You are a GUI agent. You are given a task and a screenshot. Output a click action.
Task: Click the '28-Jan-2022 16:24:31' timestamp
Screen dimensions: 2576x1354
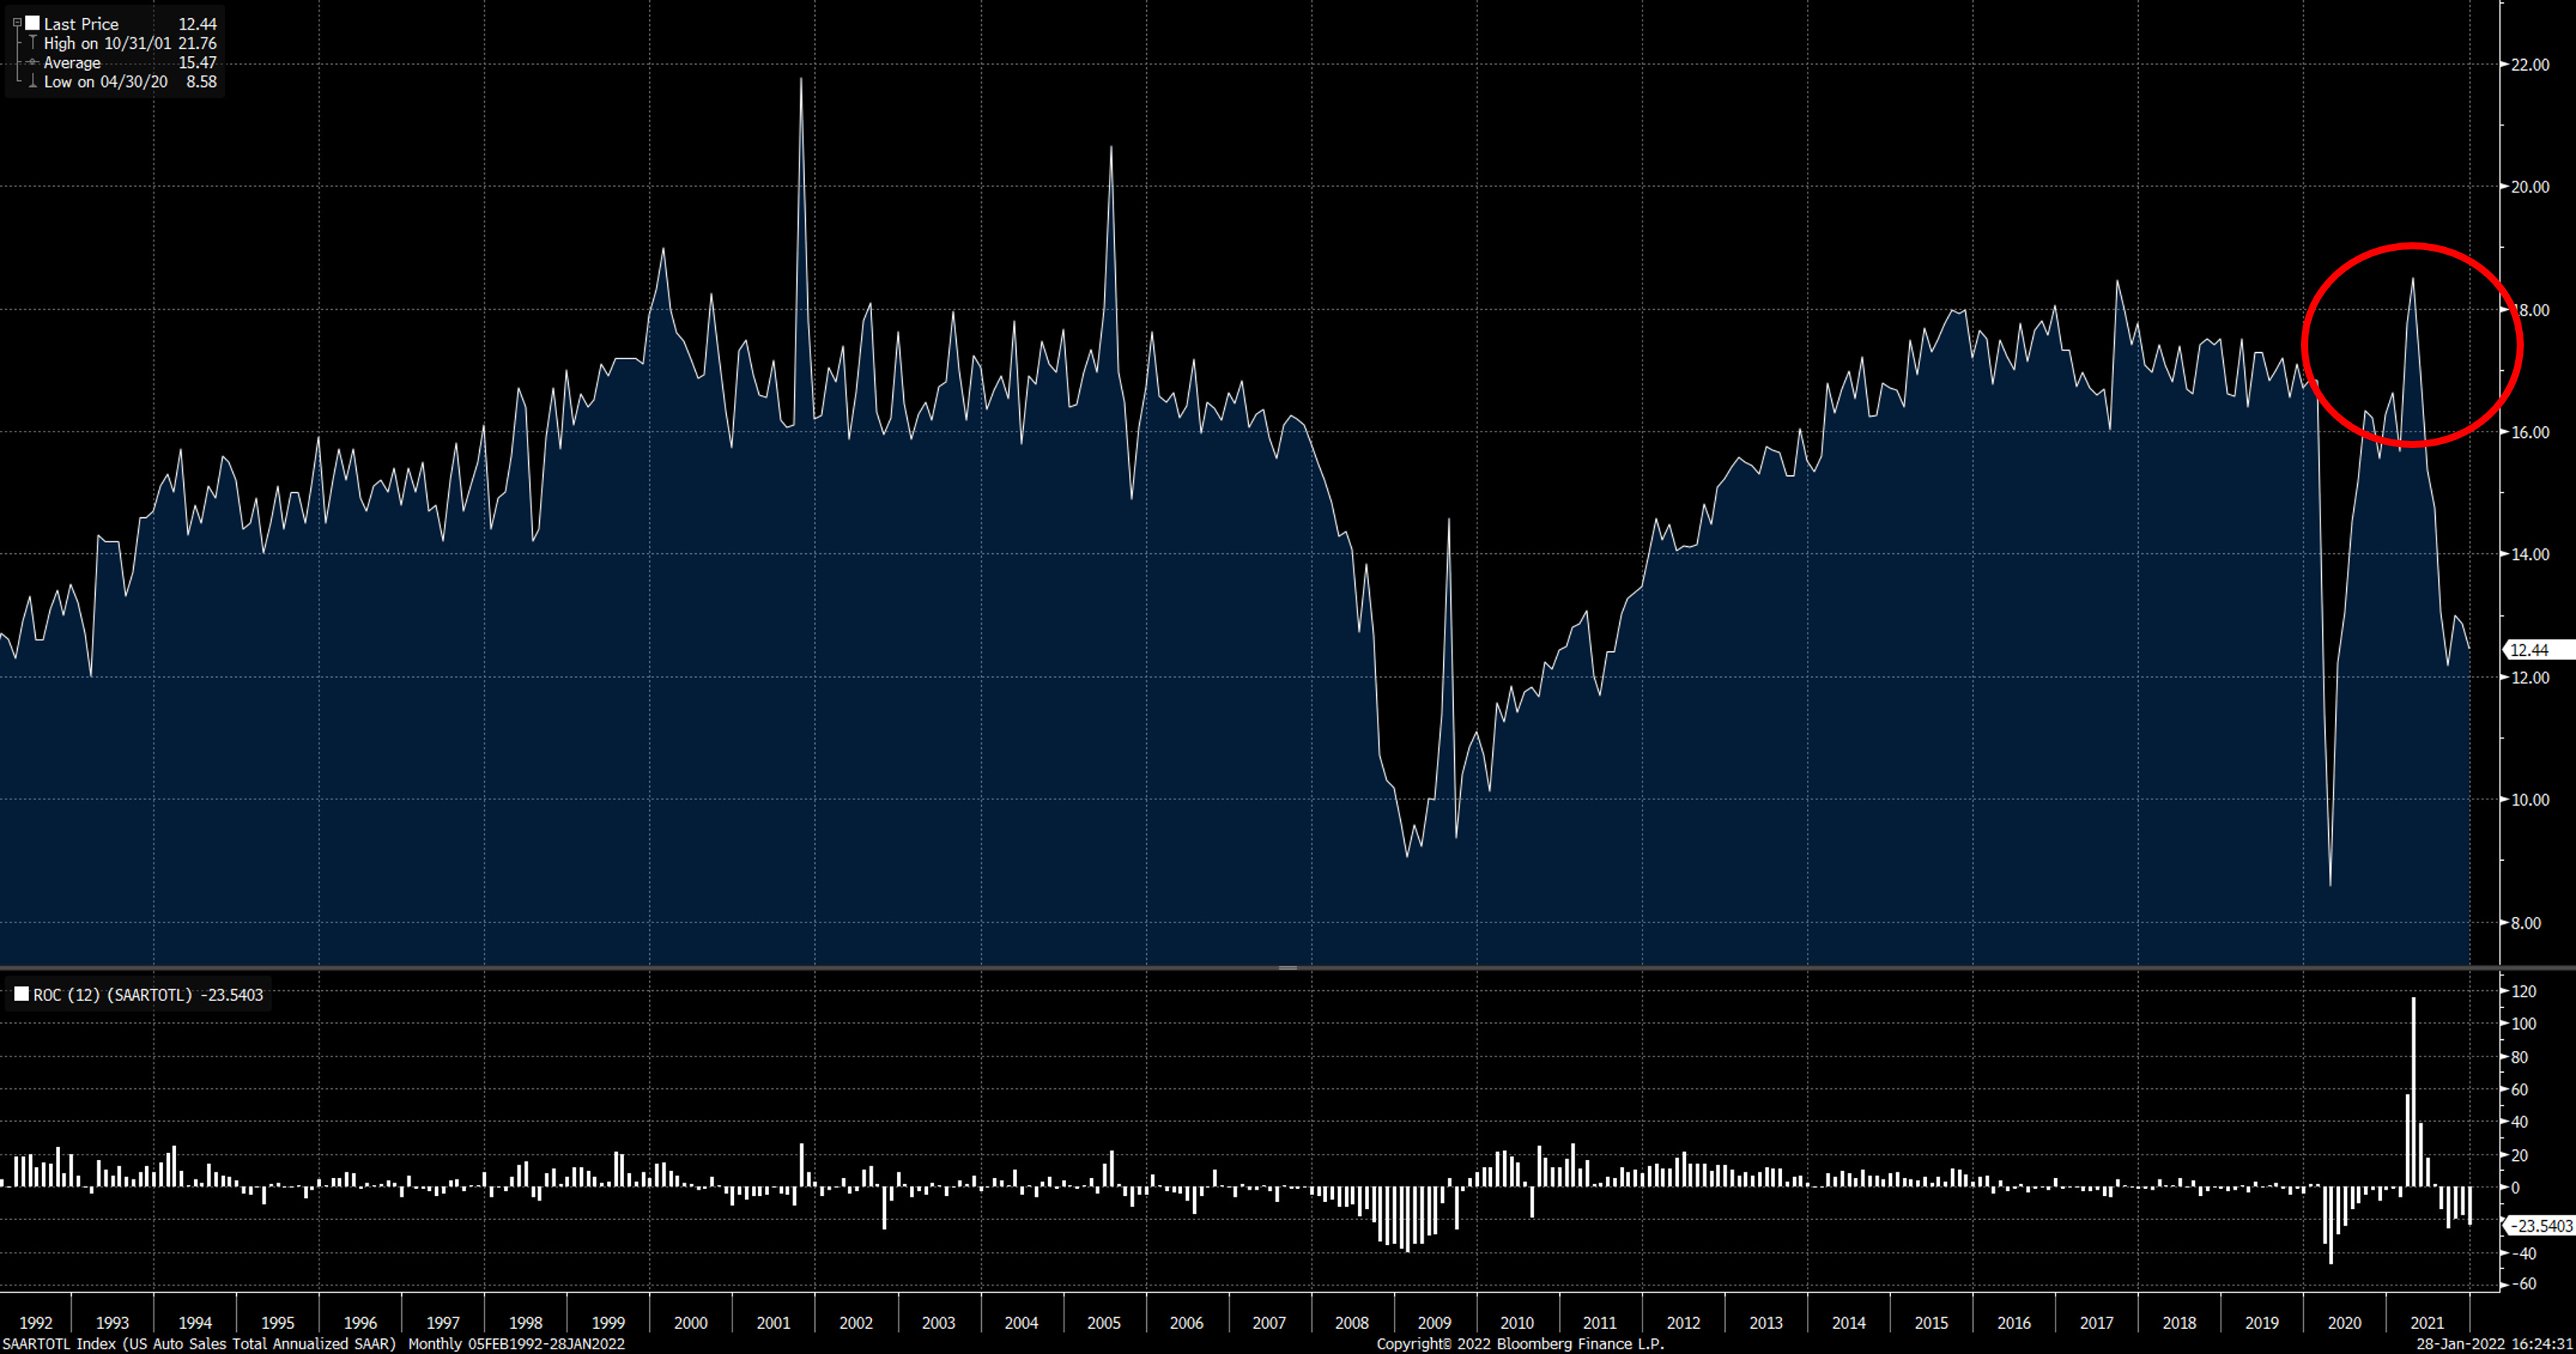pos(2494,1344)
